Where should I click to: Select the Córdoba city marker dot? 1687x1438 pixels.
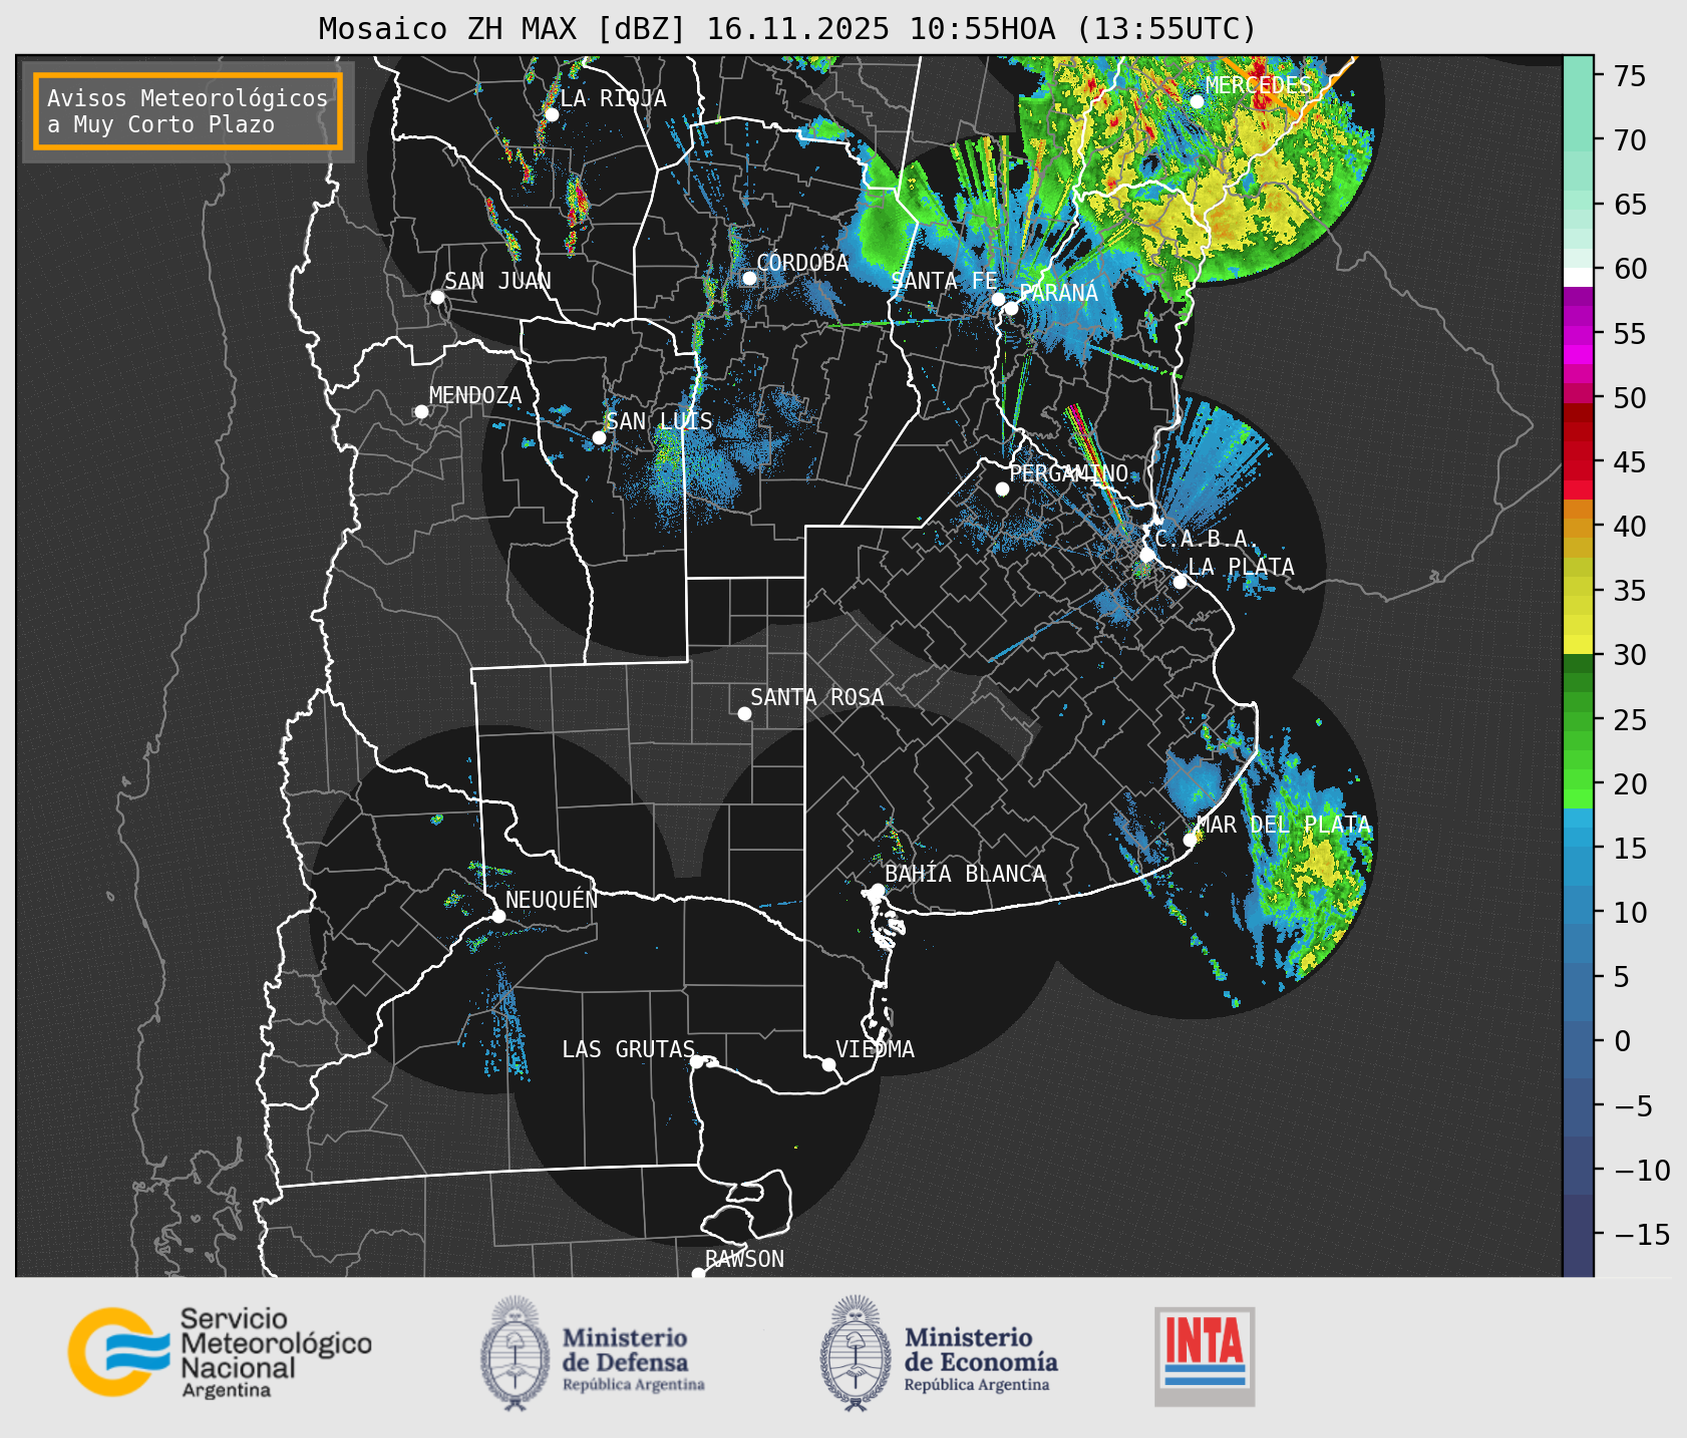click(x=749, y=278)
